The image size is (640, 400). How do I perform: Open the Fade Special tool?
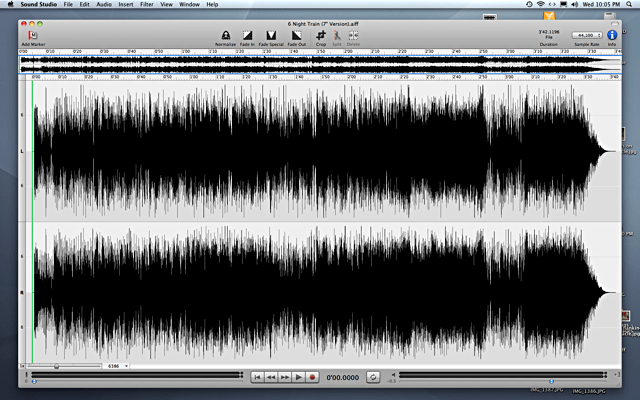(x=271, y=35)
